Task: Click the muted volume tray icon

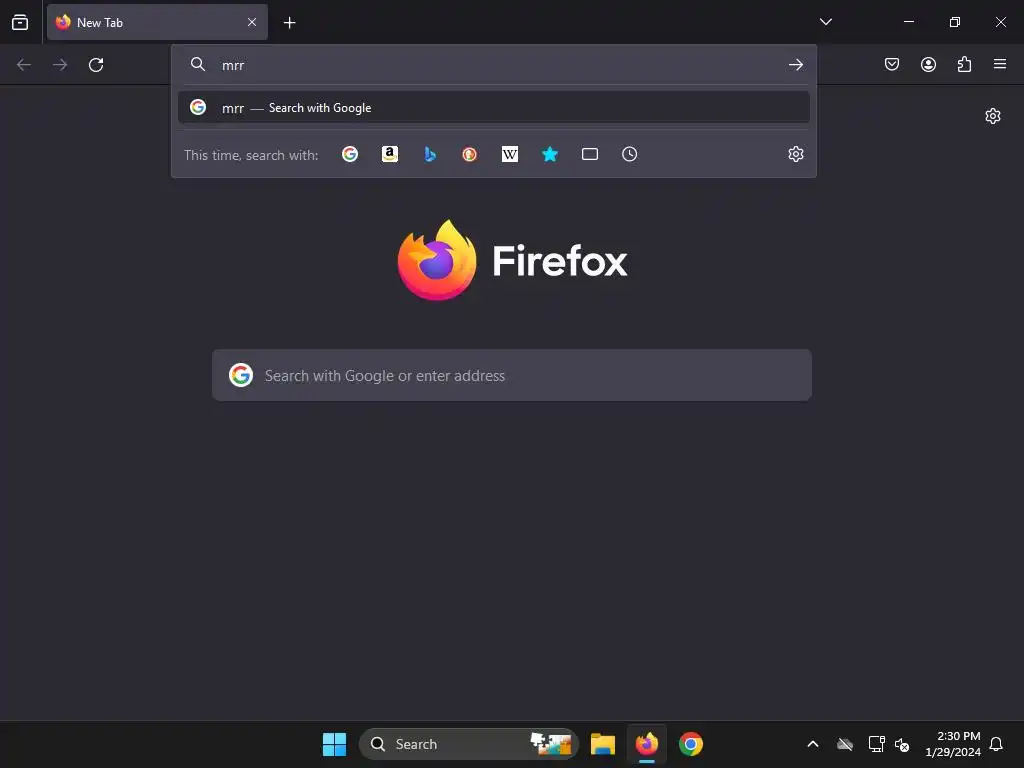Action: [x=903, y=744]
